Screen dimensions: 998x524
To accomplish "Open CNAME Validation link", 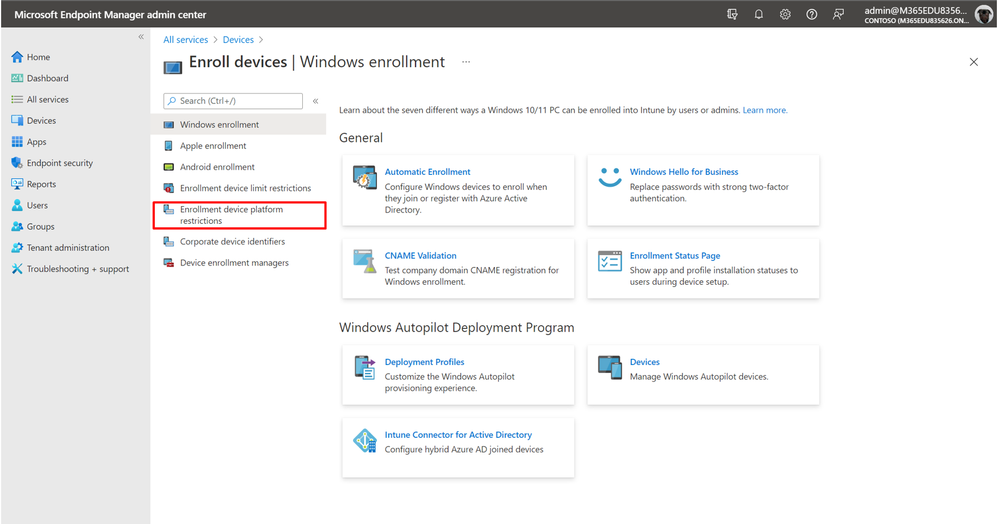I will pos(420,255).
